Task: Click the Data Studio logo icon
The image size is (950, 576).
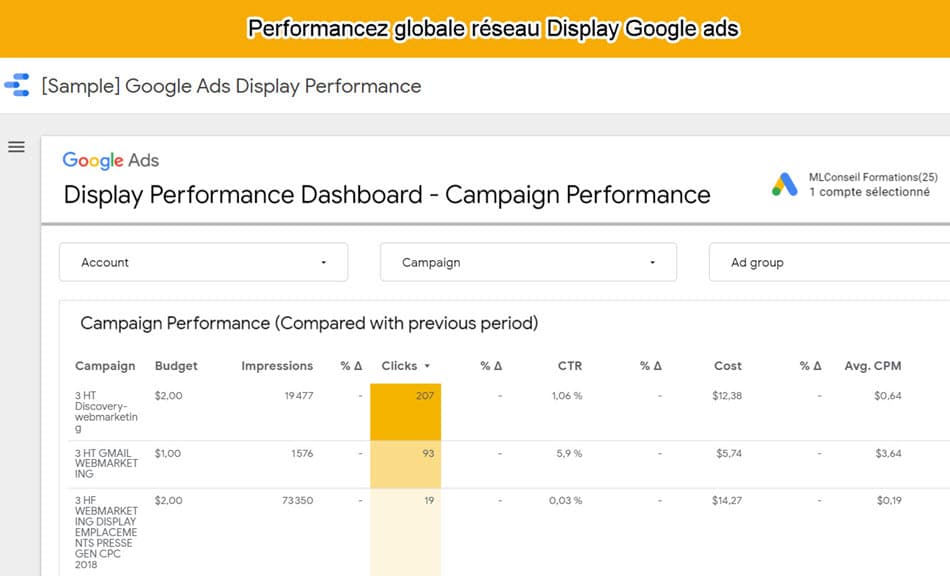Action: [17, 85]
